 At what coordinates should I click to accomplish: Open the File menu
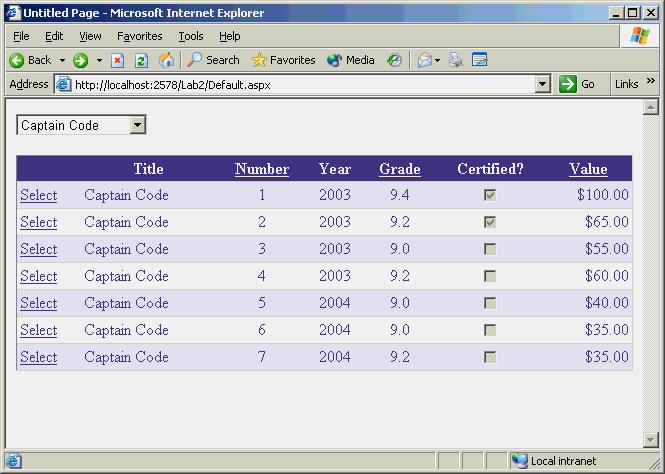[x=21, y=36]
